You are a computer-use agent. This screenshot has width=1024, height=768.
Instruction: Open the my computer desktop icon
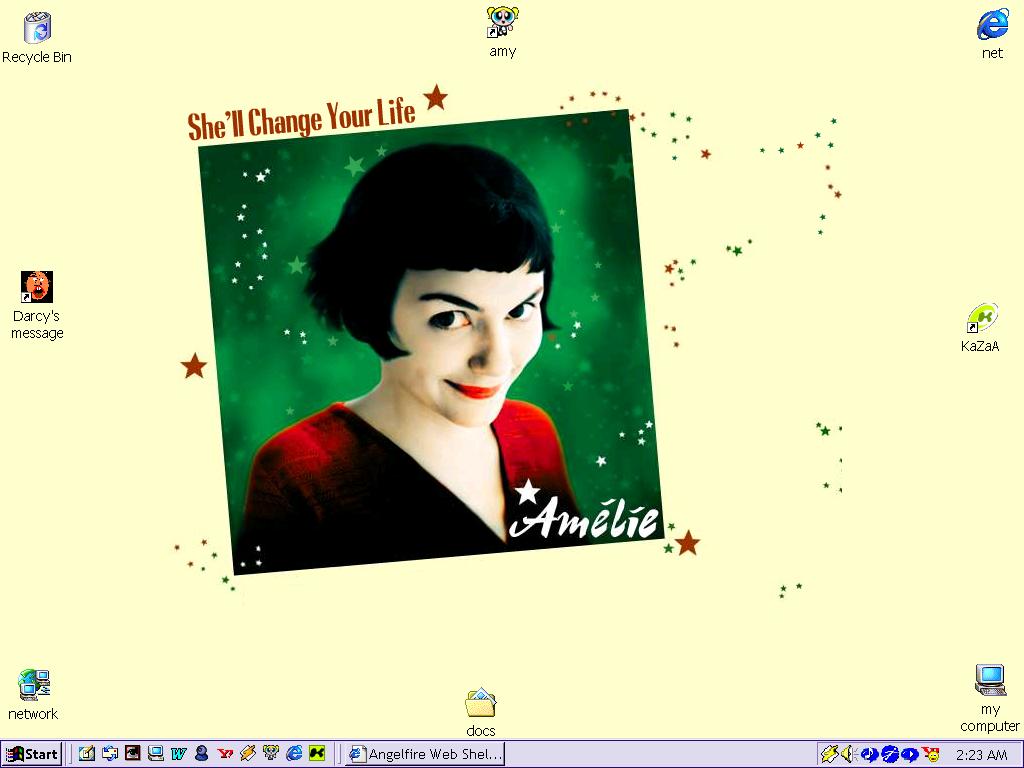coord(991,680)
